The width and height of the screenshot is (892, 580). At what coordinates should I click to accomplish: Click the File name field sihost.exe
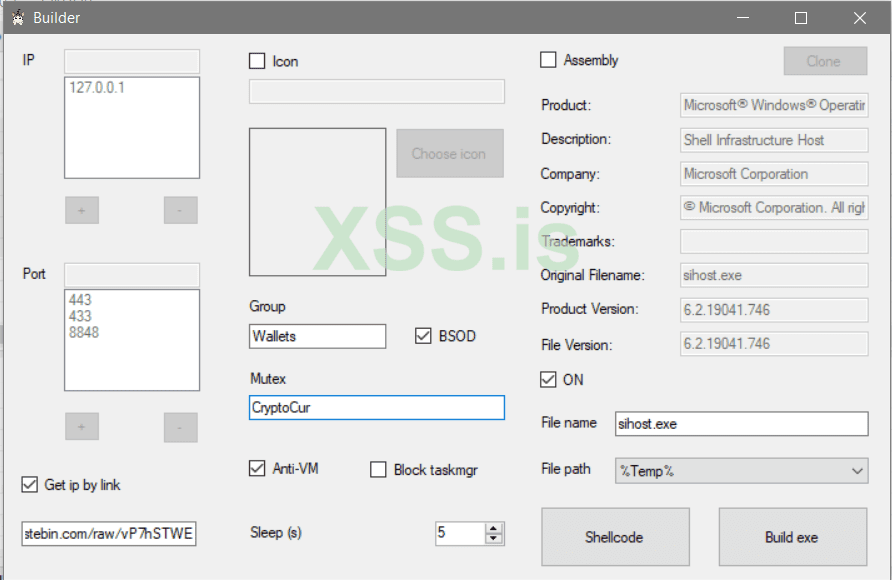[x=741, y=424]
